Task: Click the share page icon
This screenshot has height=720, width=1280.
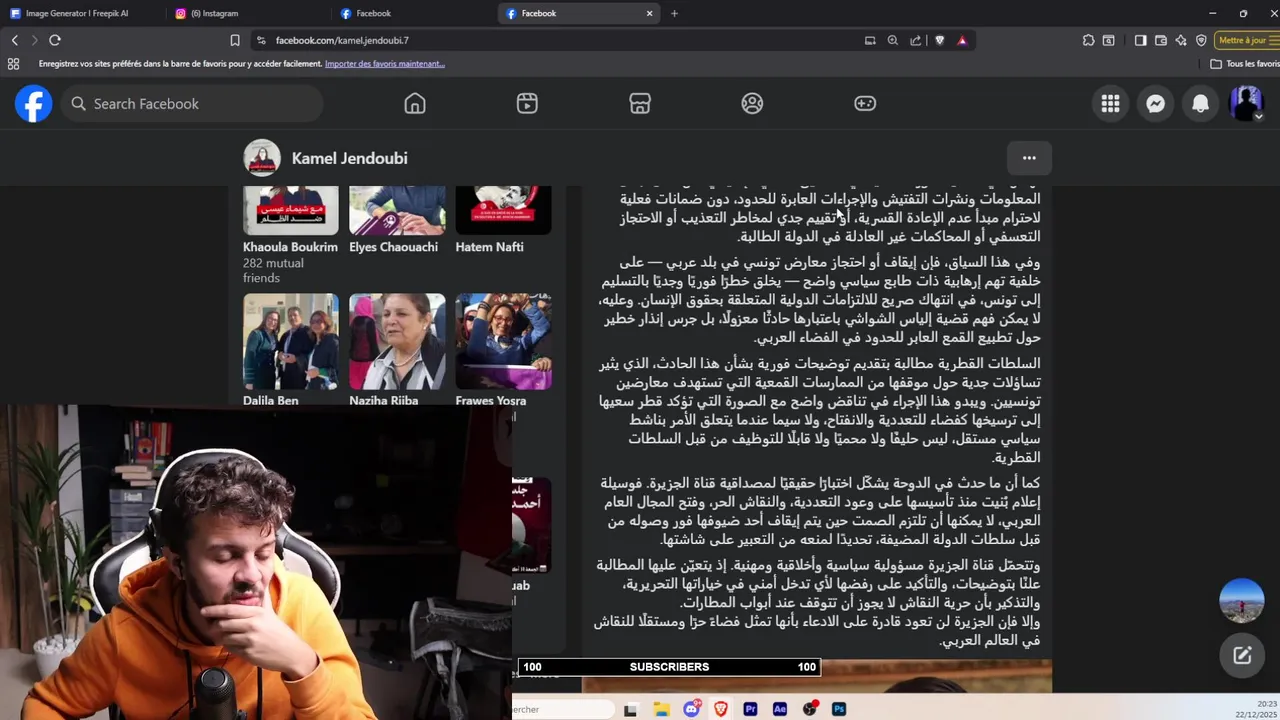Action: (916, 40)
